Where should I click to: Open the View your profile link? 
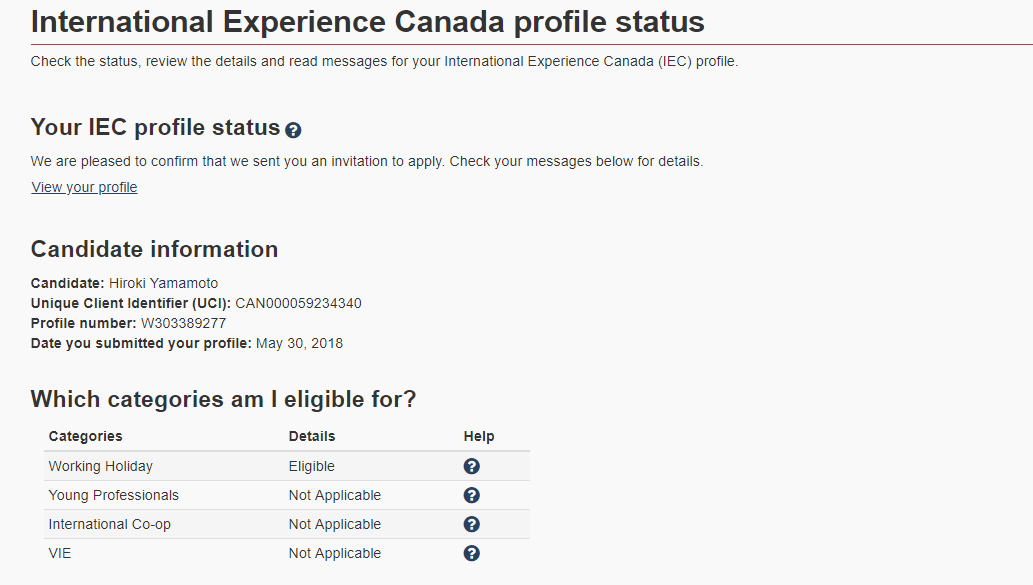click(x=84, y=188)
